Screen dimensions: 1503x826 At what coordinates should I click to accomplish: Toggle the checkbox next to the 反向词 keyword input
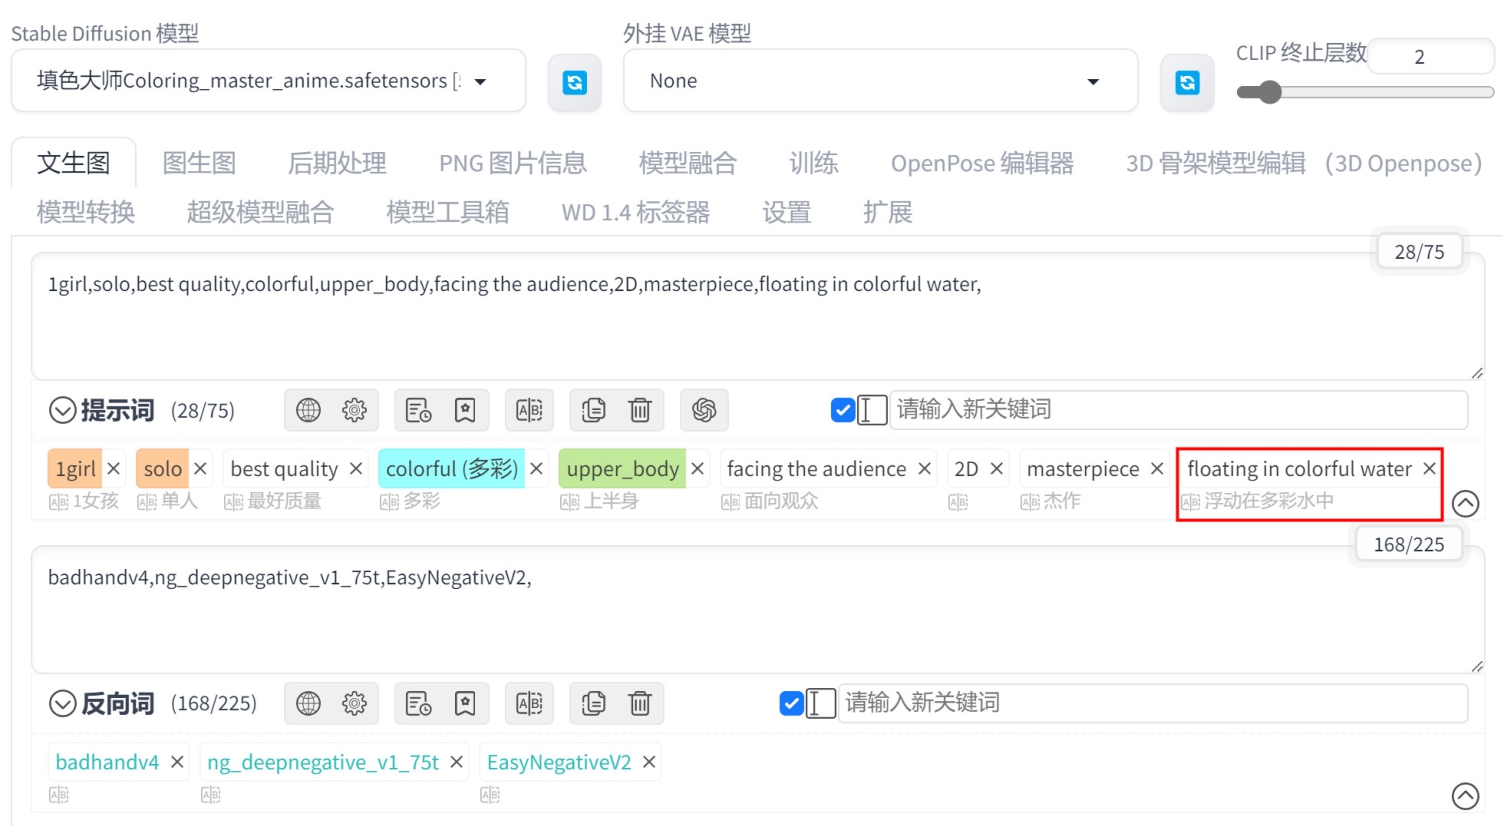[x=791, y=703]
